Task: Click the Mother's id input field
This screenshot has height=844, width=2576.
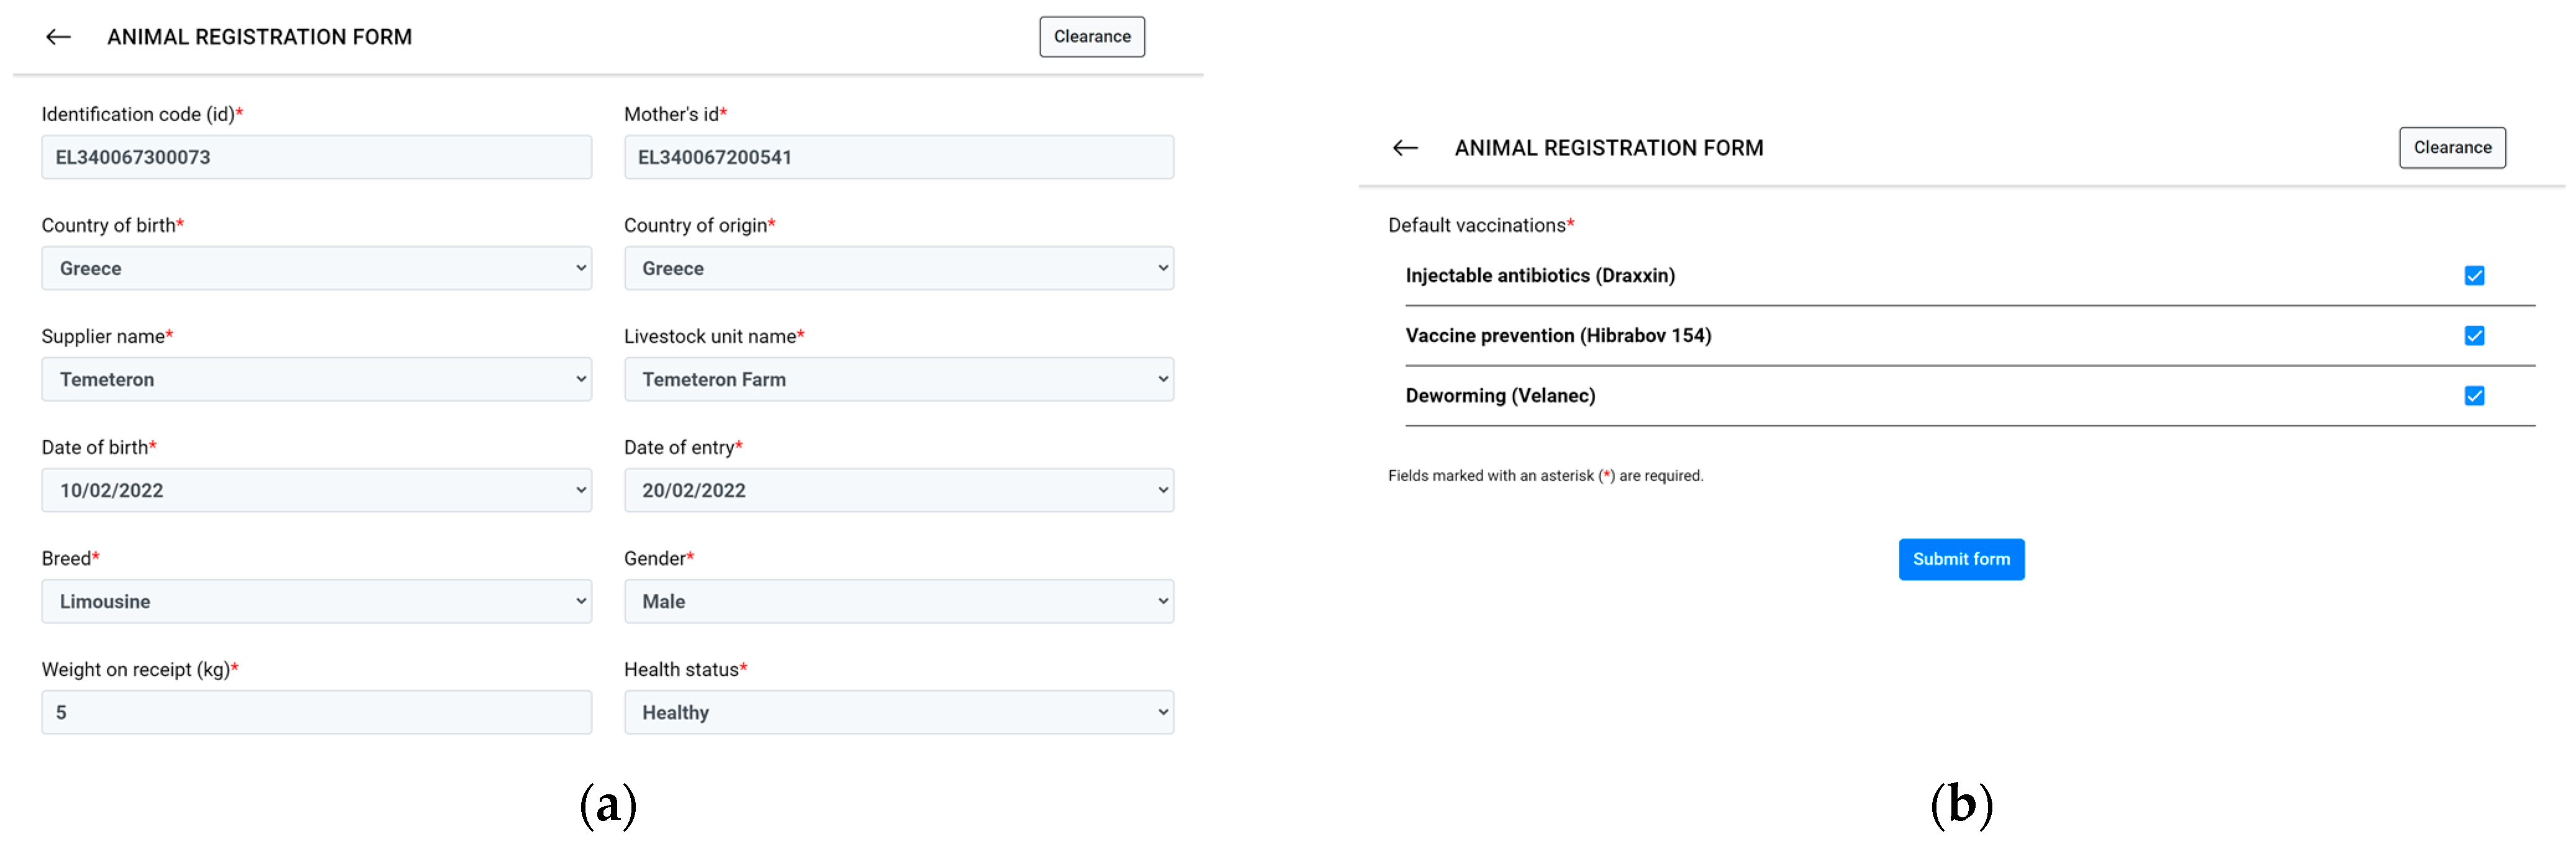Action: 898,157
